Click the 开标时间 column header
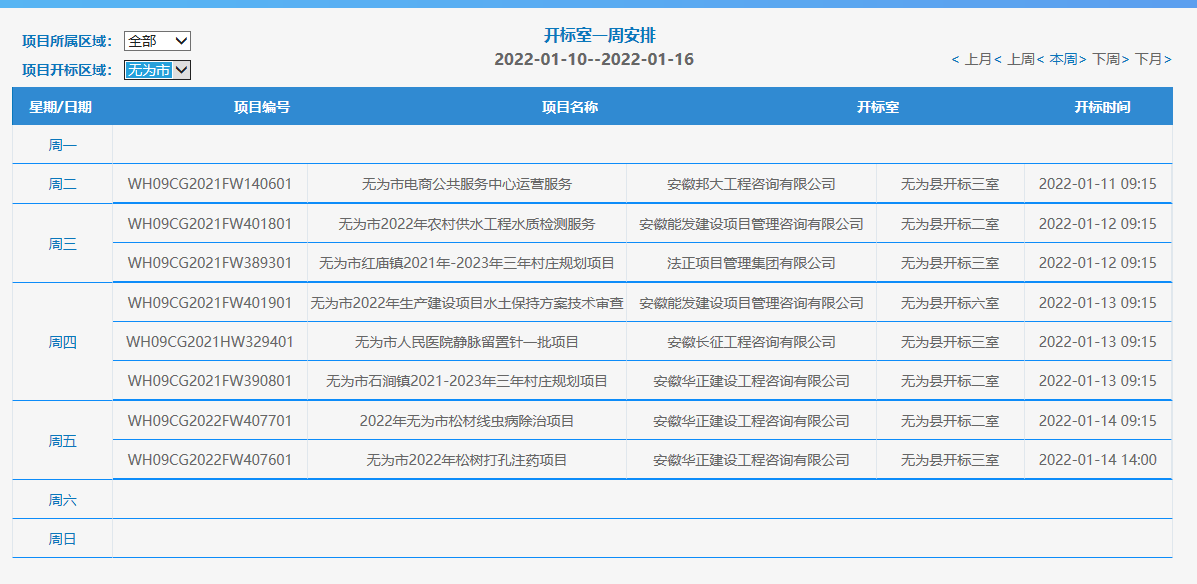The image size is (1197, 584). 1102,107
